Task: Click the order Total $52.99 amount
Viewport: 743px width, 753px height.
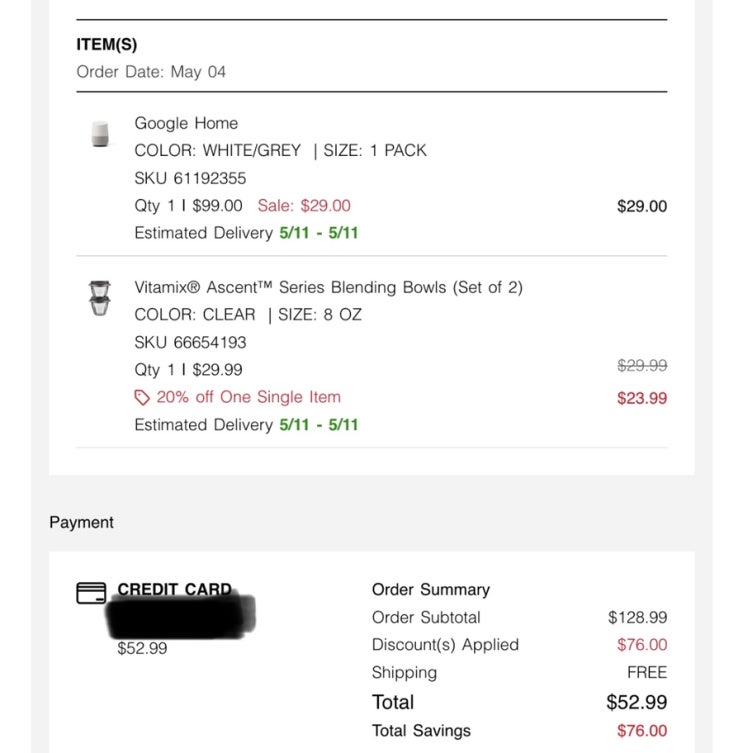Action: [636, 702]
